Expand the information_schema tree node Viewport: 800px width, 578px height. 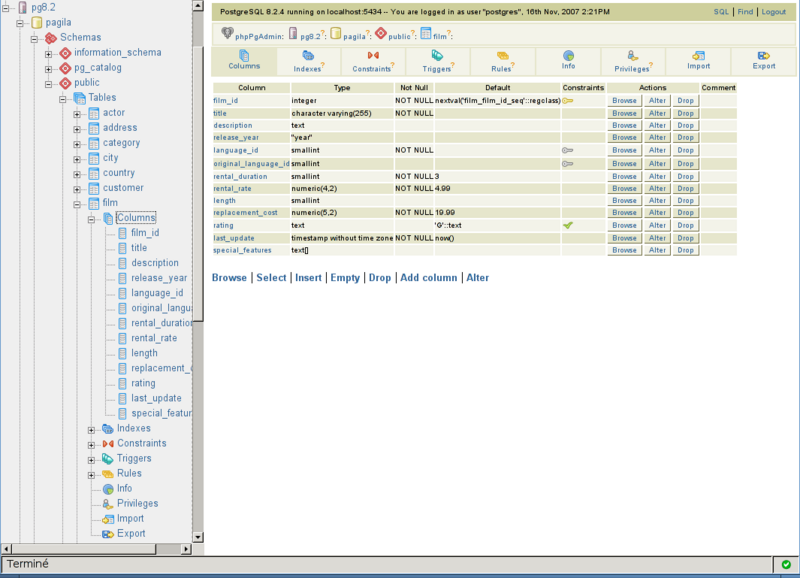[48, 53]
